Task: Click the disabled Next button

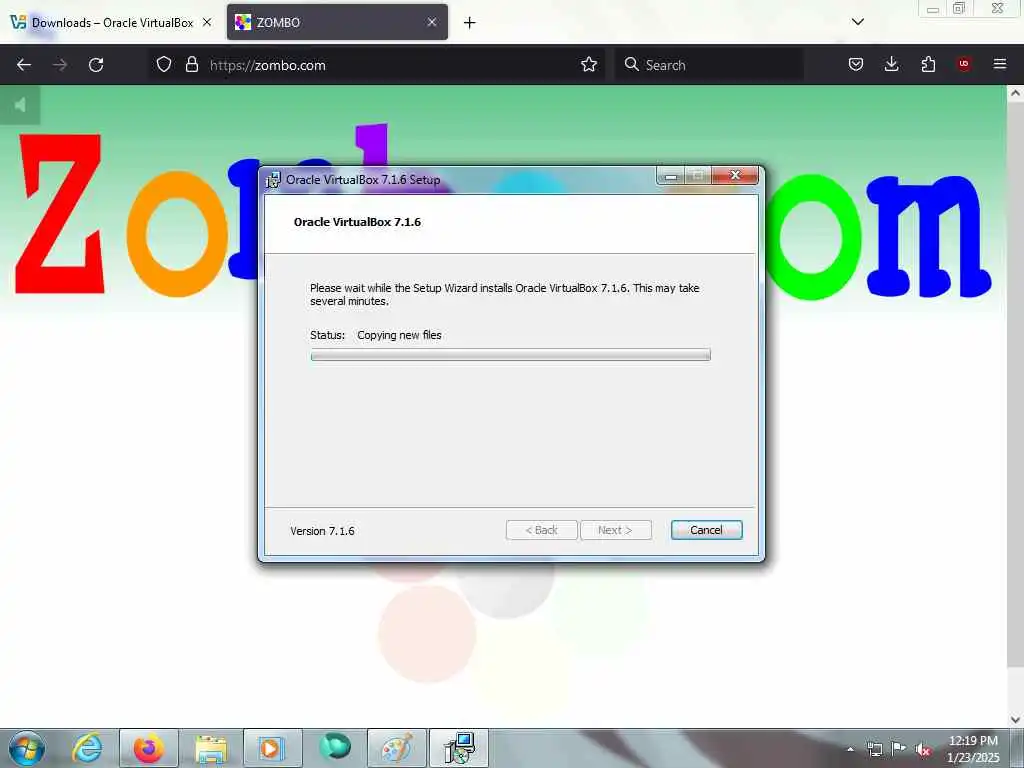Action: pos(615,530)
